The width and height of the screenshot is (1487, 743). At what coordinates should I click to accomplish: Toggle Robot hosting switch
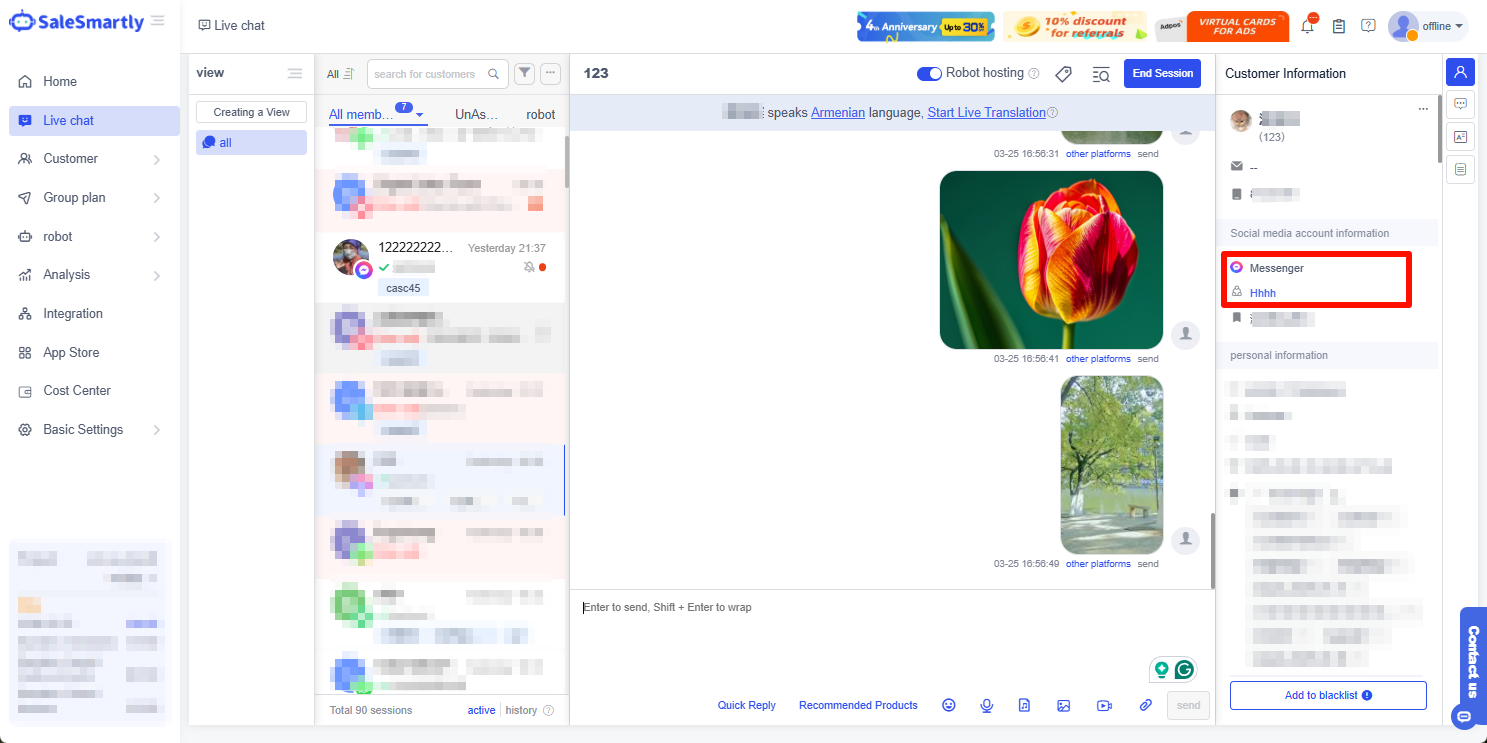coord(929,73)
